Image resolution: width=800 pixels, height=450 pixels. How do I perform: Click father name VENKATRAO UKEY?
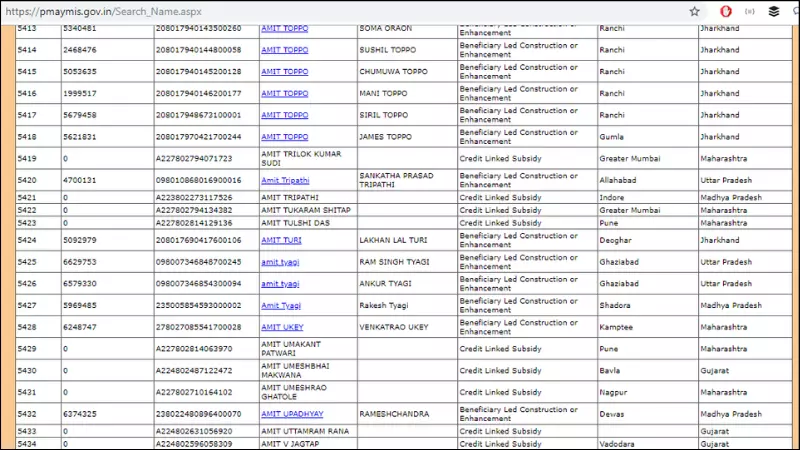tap(393, 327)
